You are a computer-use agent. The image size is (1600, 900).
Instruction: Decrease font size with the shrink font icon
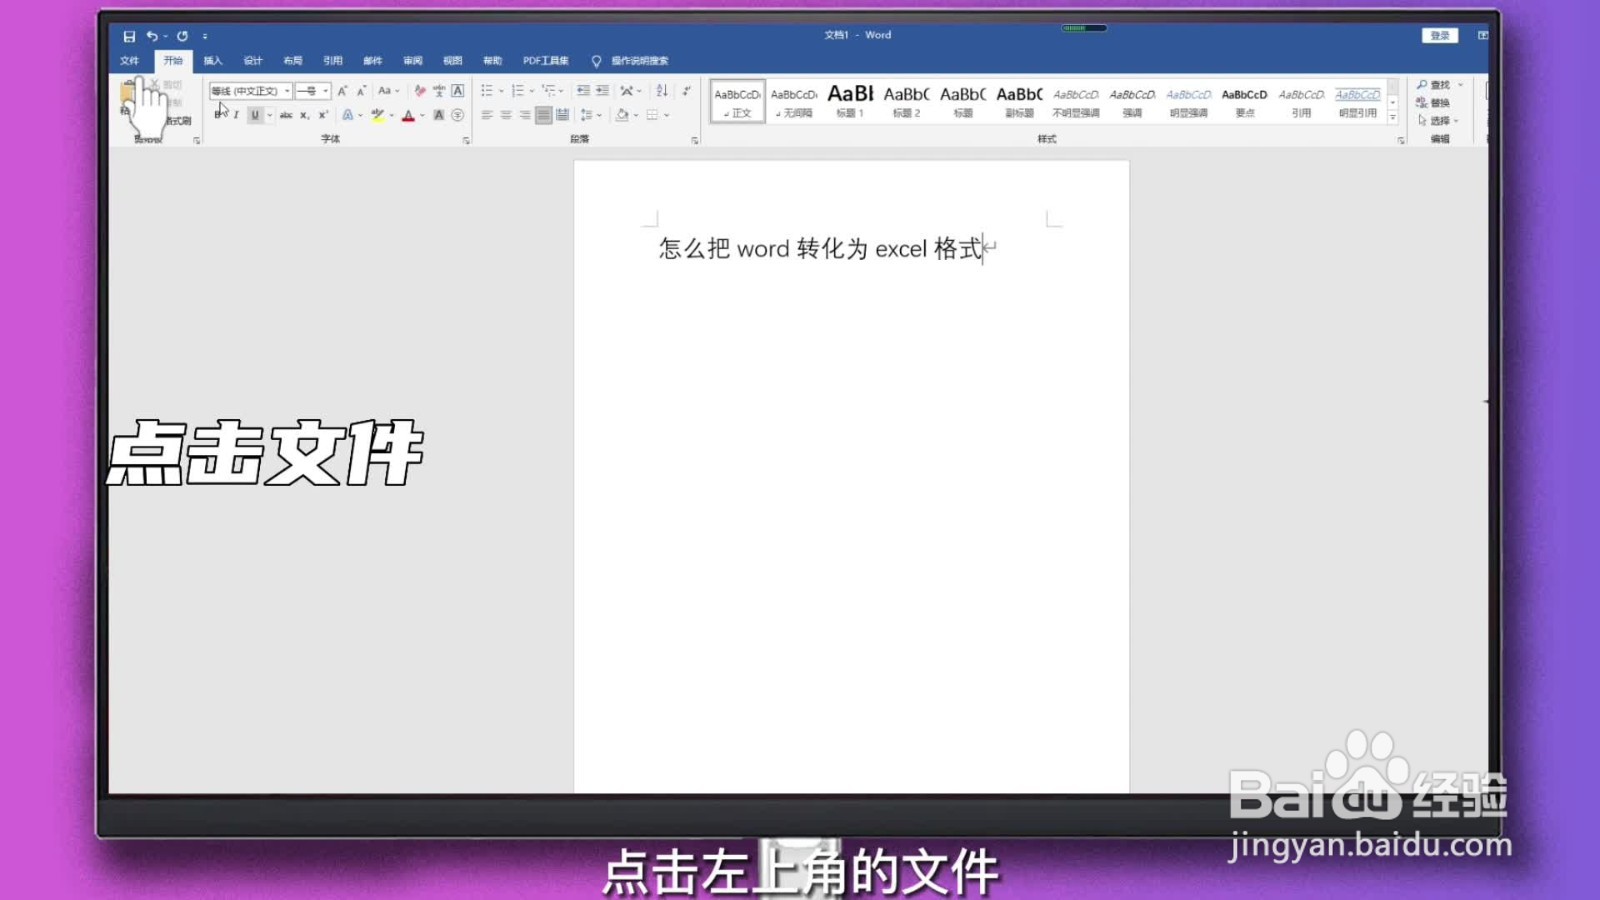click(361, 91)
